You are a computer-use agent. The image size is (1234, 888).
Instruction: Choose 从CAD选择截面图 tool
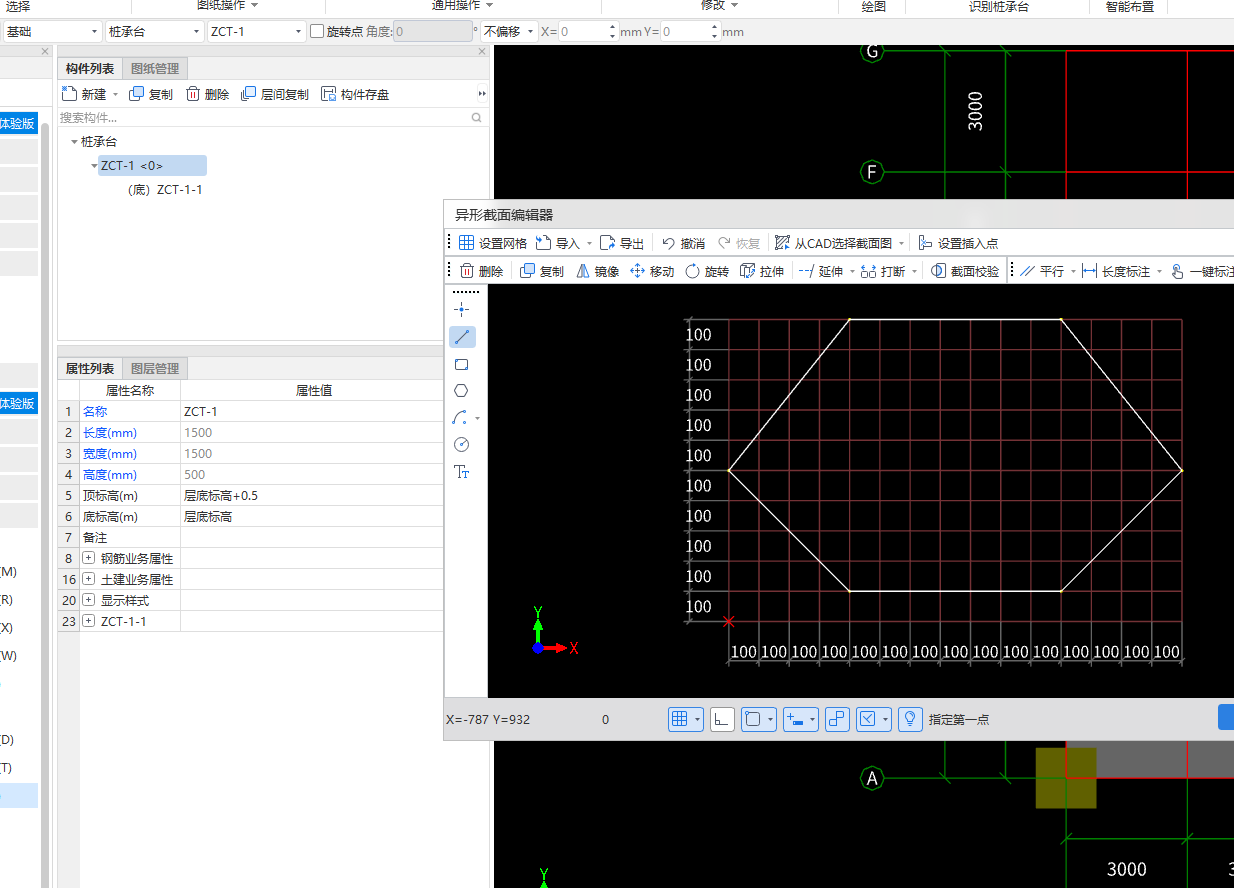(833, 243)
